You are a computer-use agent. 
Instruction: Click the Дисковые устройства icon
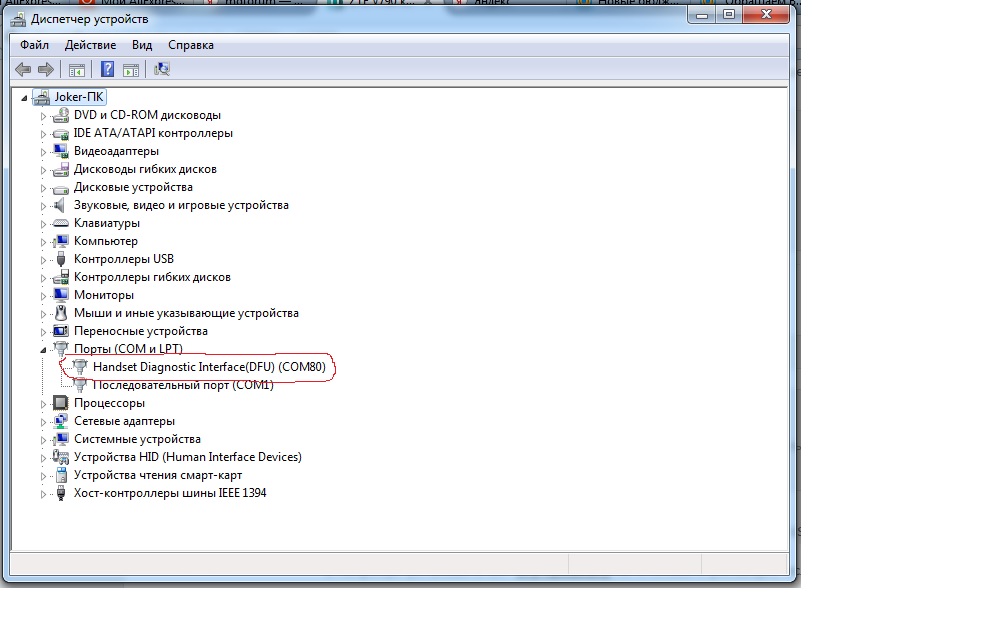point(60,188)
